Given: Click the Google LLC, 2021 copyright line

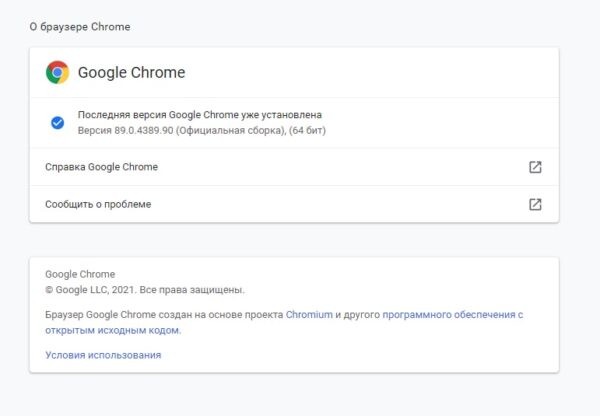Looking at the screenshot, I should (145, 290).
